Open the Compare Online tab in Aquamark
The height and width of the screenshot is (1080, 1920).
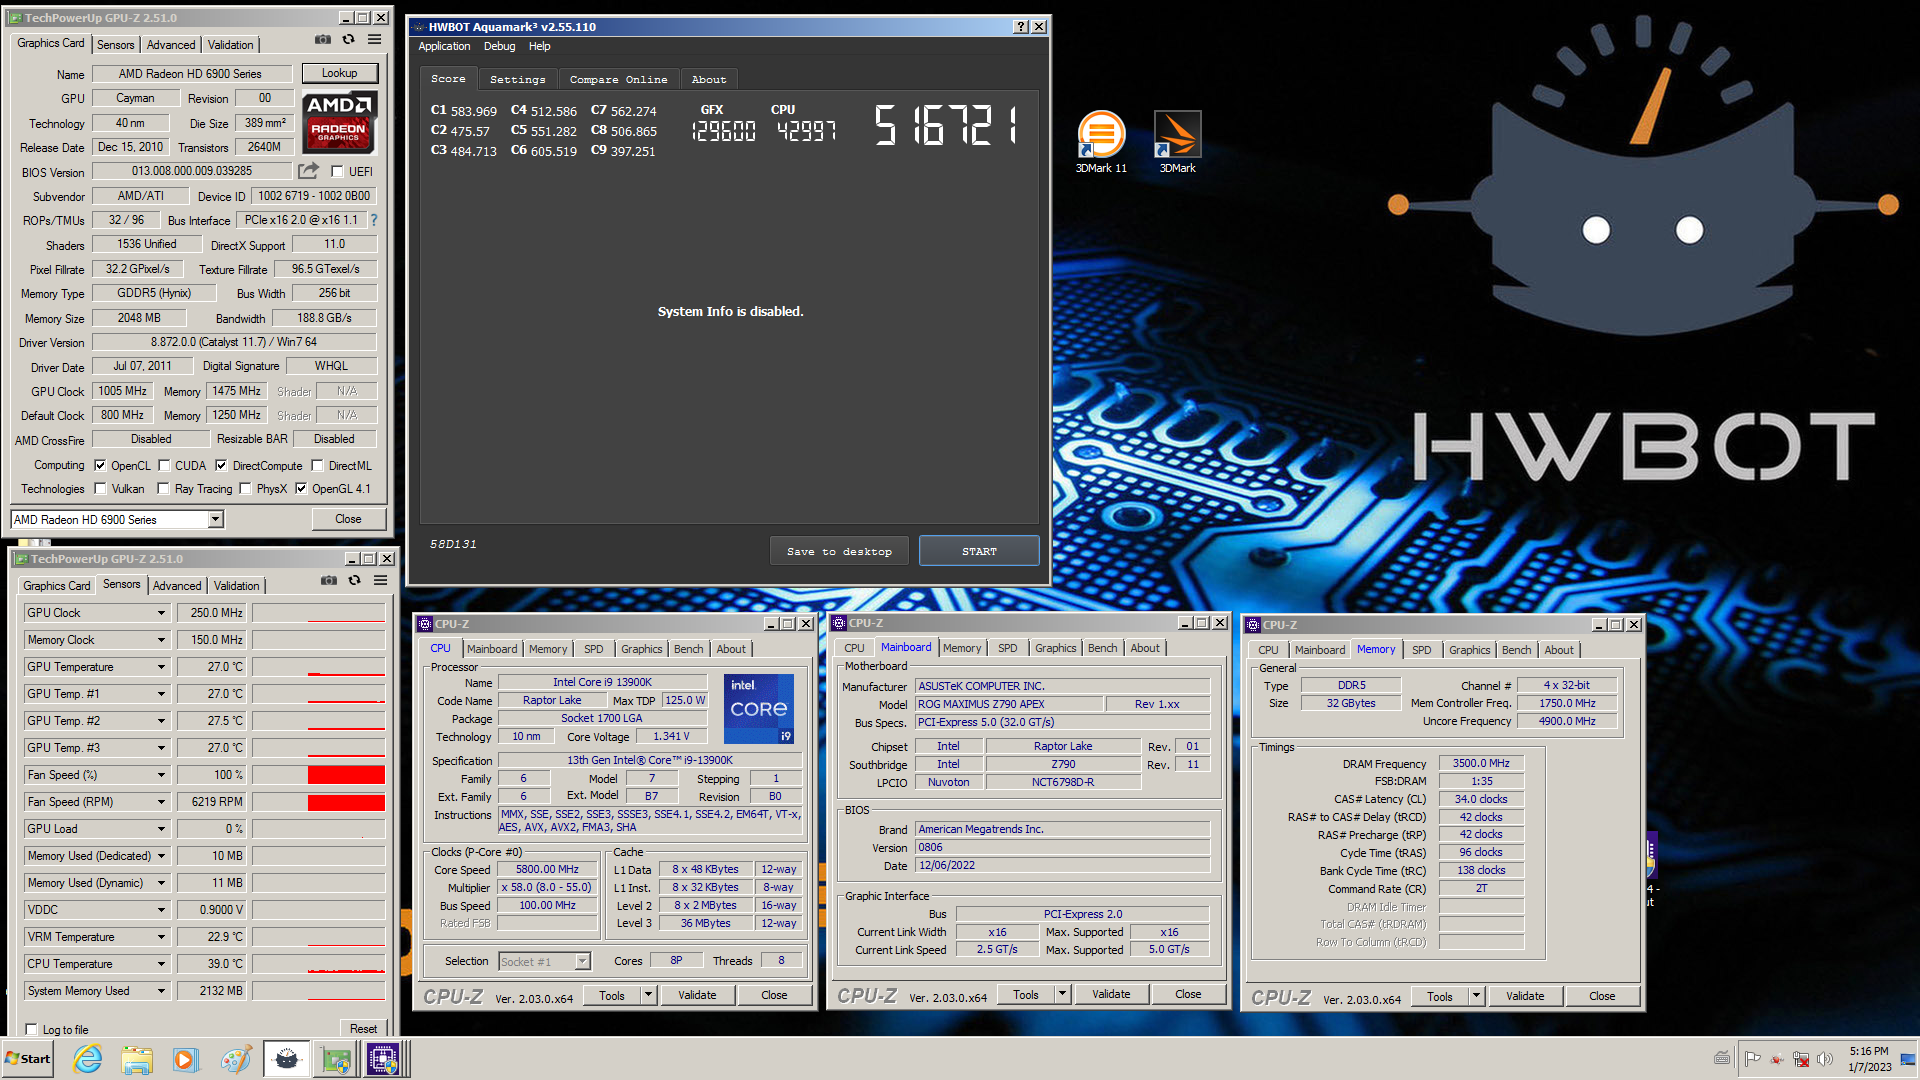(618, 79)
